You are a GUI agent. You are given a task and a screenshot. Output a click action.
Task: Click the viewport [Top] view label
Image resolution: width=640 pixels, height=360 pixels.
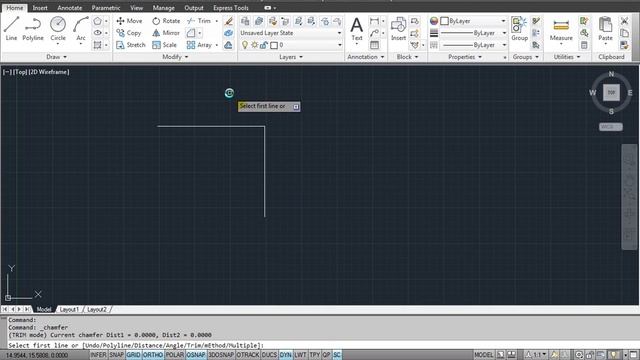20,72
